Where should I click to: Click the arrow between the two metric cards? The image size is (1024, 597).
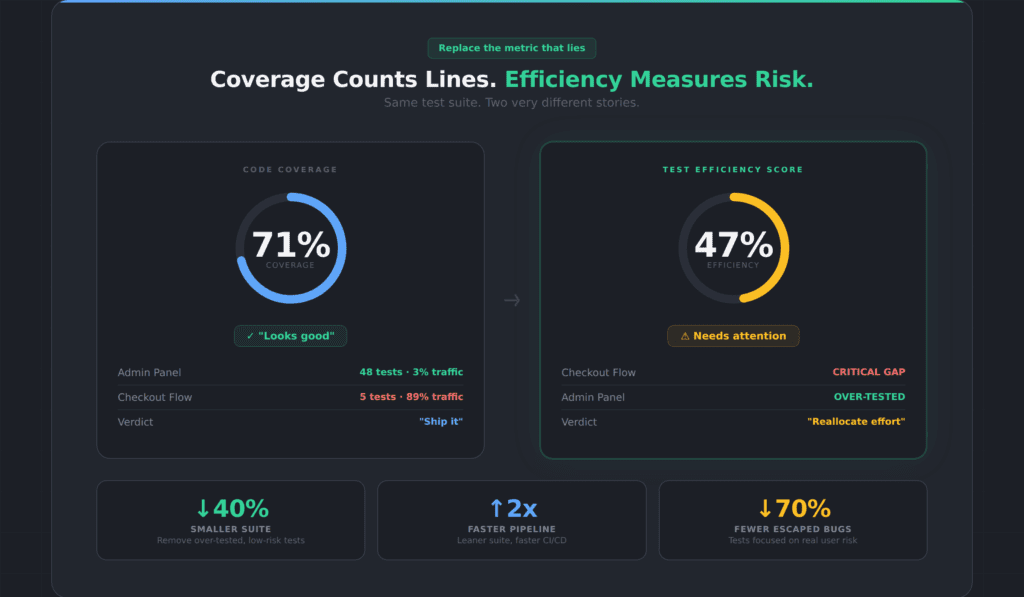[x=512, y=300]
